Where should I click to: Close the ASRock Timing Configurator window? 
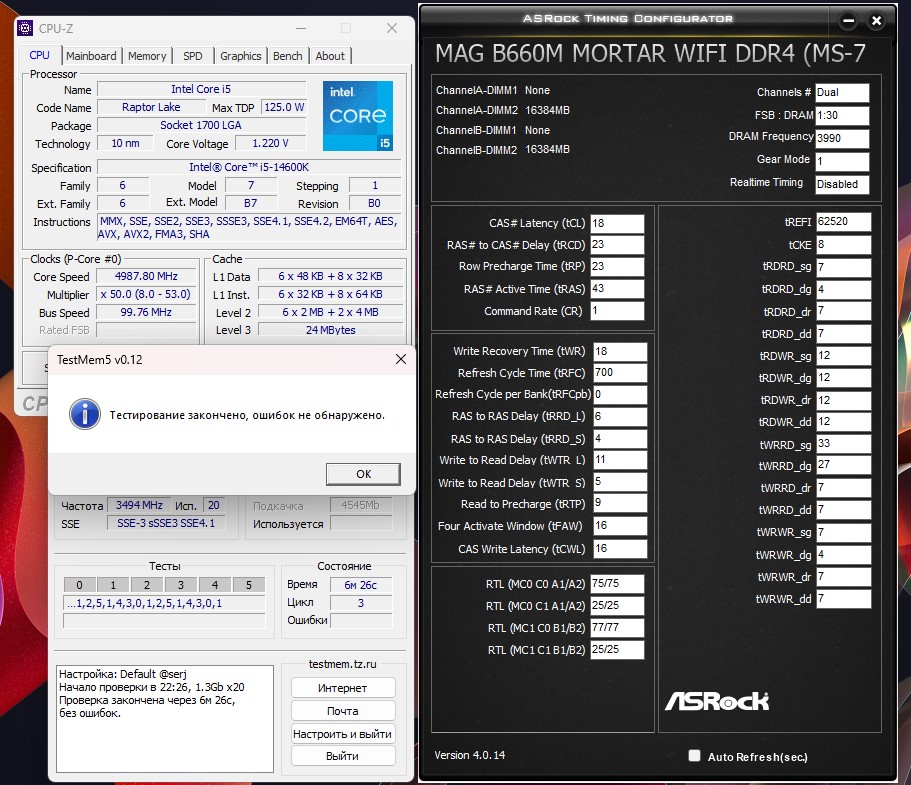876,21
